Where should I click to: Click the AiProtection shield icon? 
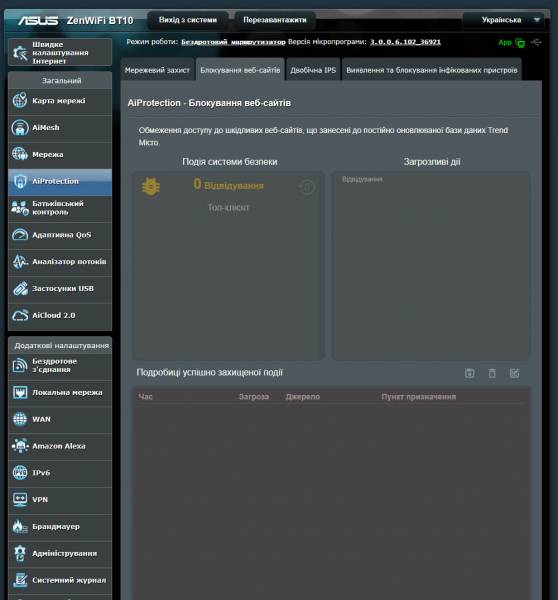20,181
